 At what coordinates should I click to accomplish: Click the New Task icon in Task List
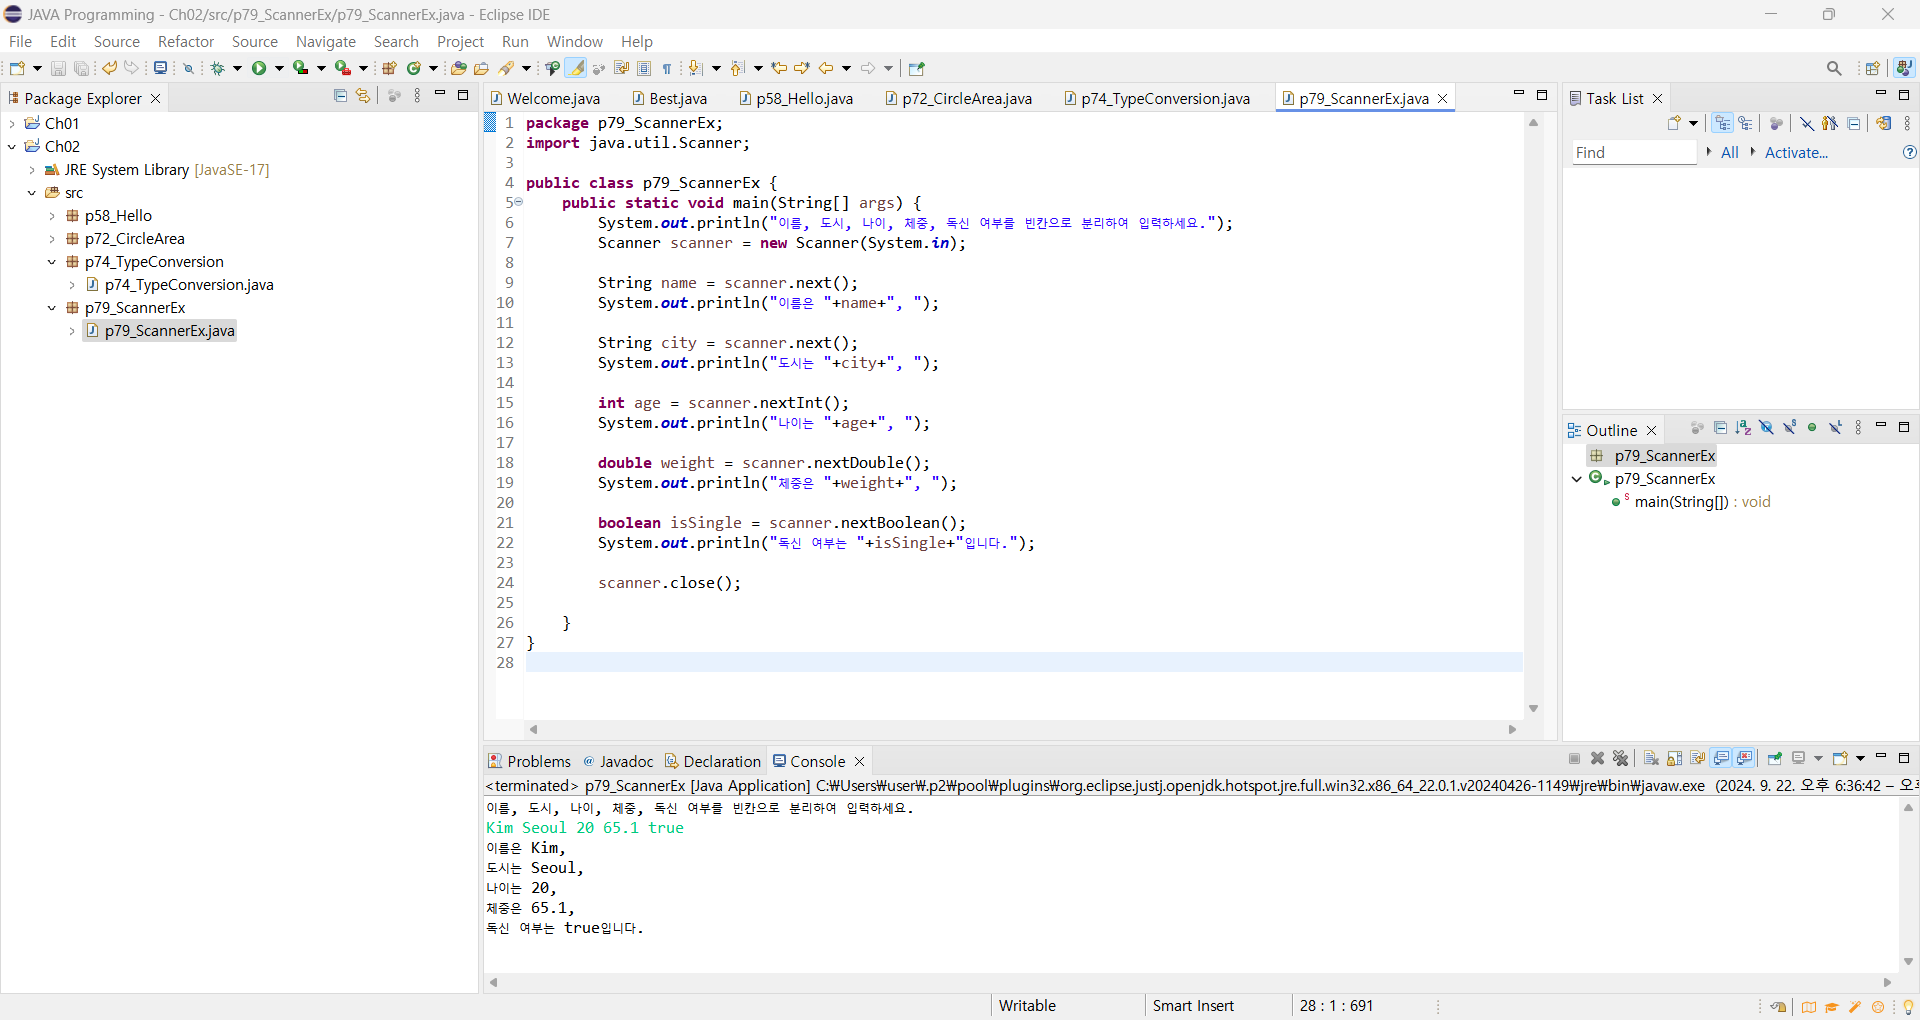click(x=1674, y=123)
